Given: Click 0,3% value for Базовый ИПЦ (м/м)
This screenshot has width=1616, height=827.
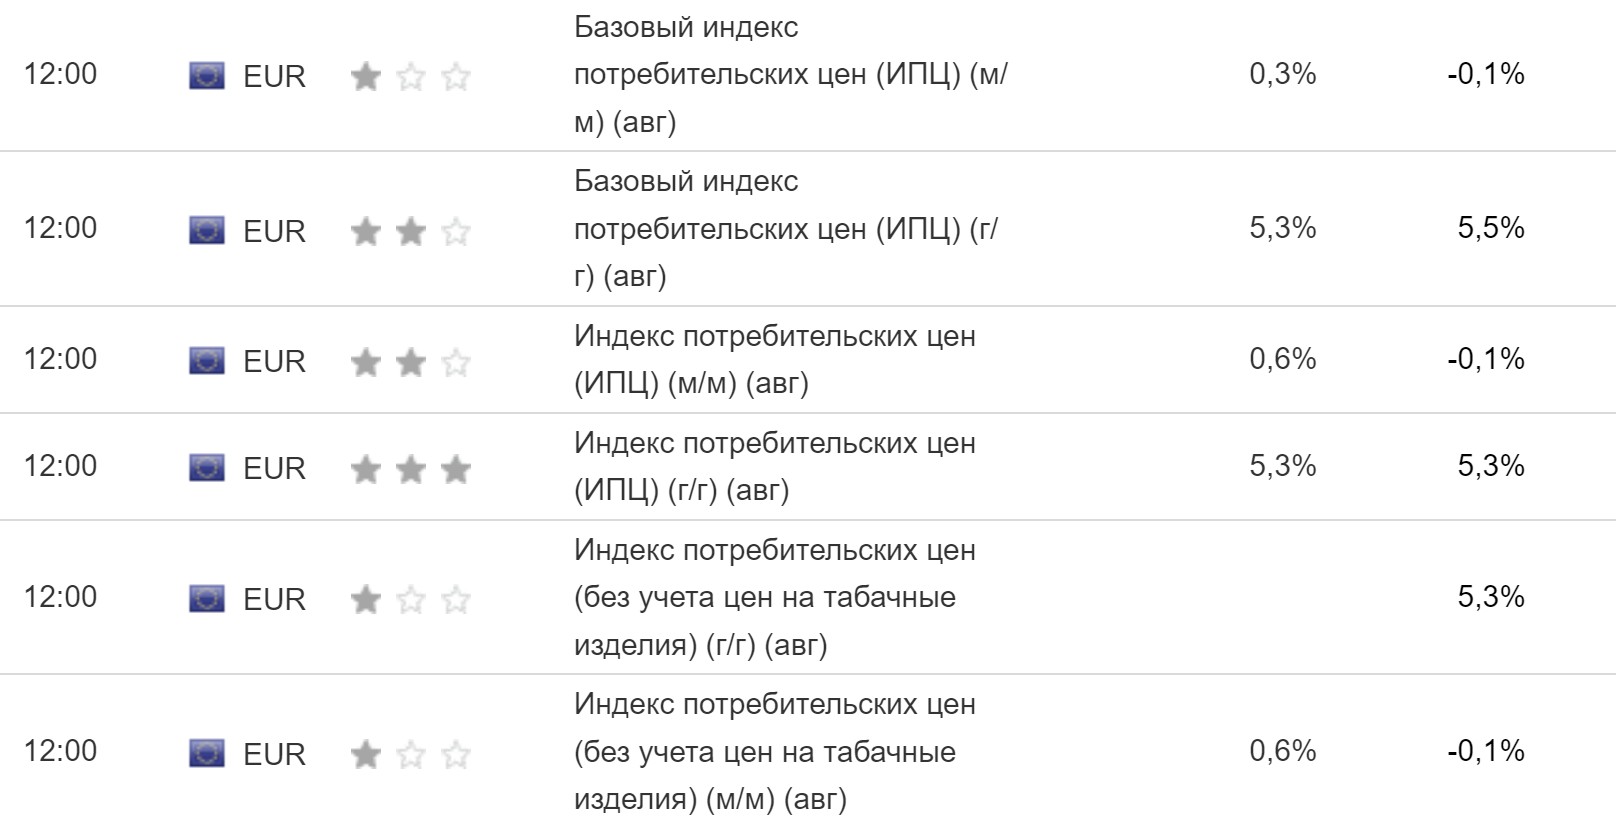Looking at the screenshot, I should click(x=1282, y=74).
